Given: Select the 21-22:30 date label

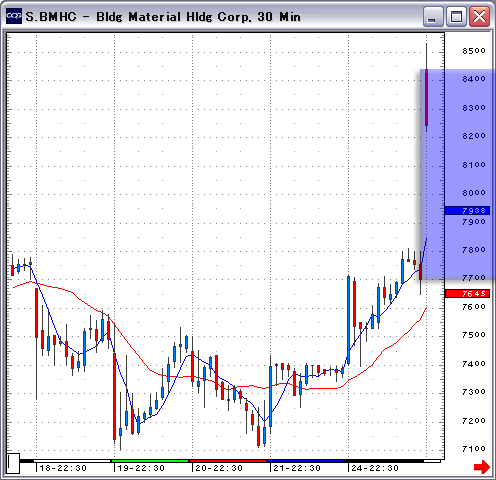Looking at the screenshot, I should pos(297,468).
